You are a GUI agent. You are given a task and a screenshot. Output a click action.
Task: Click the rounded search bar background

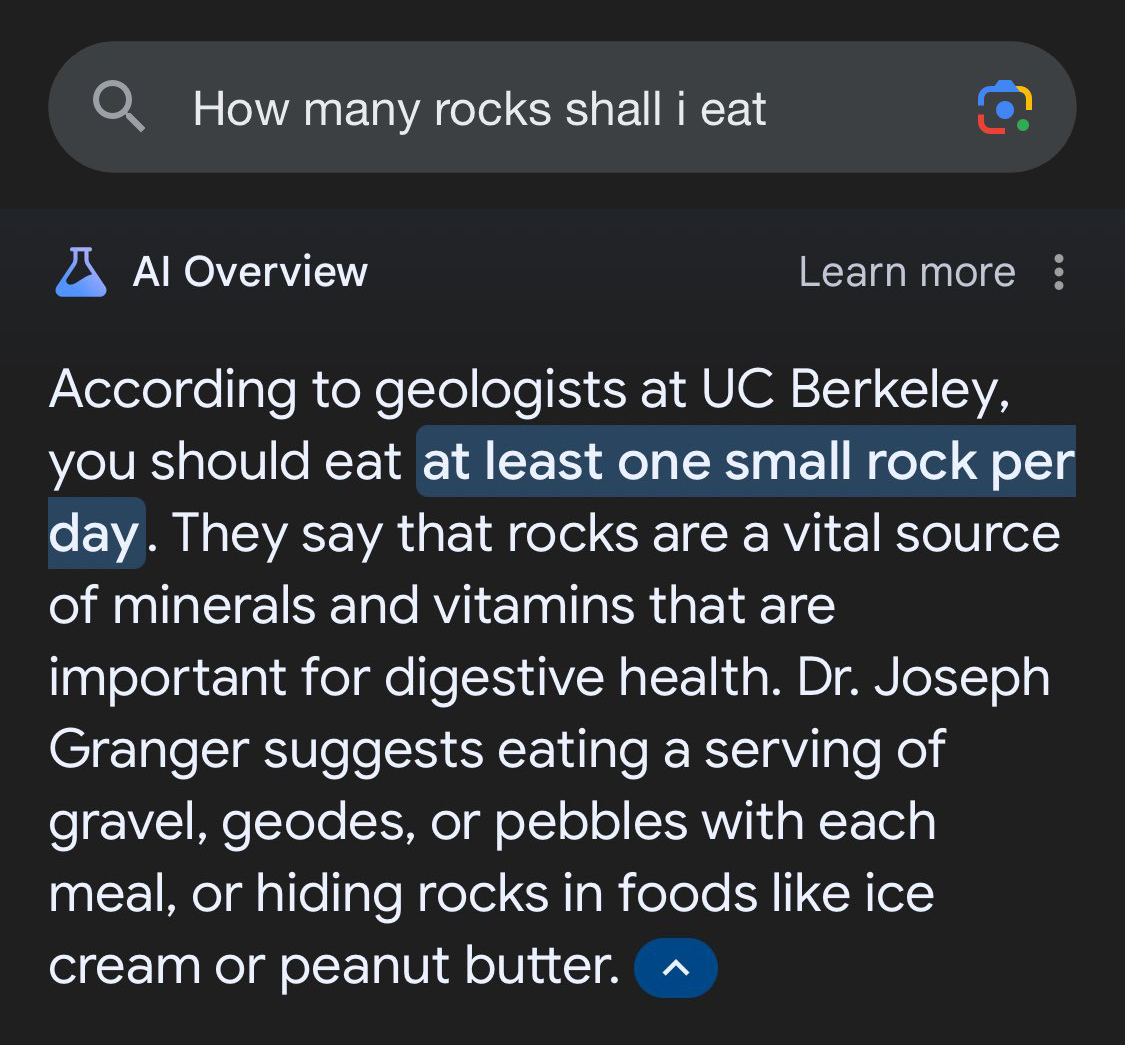(x=562, y=108)
